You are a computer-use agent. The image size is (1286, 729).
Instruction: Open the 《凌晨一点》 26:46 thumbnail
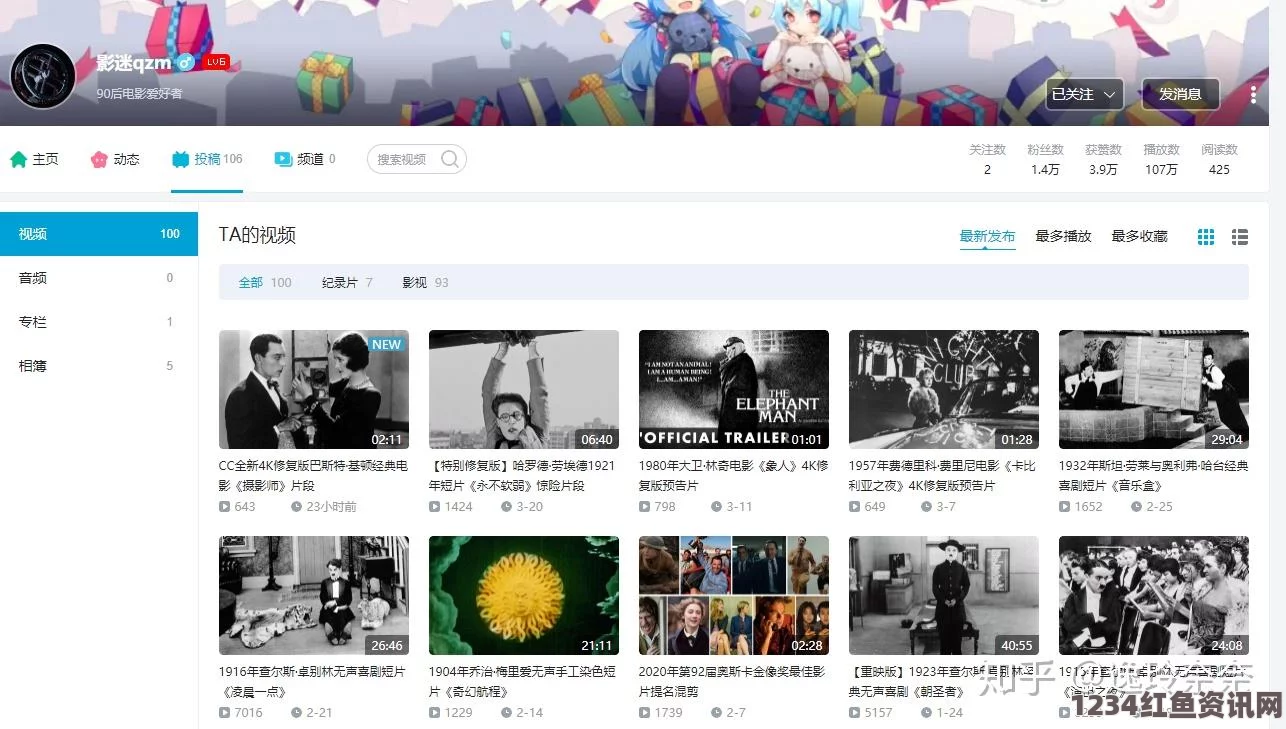click(x=314, y=595)
